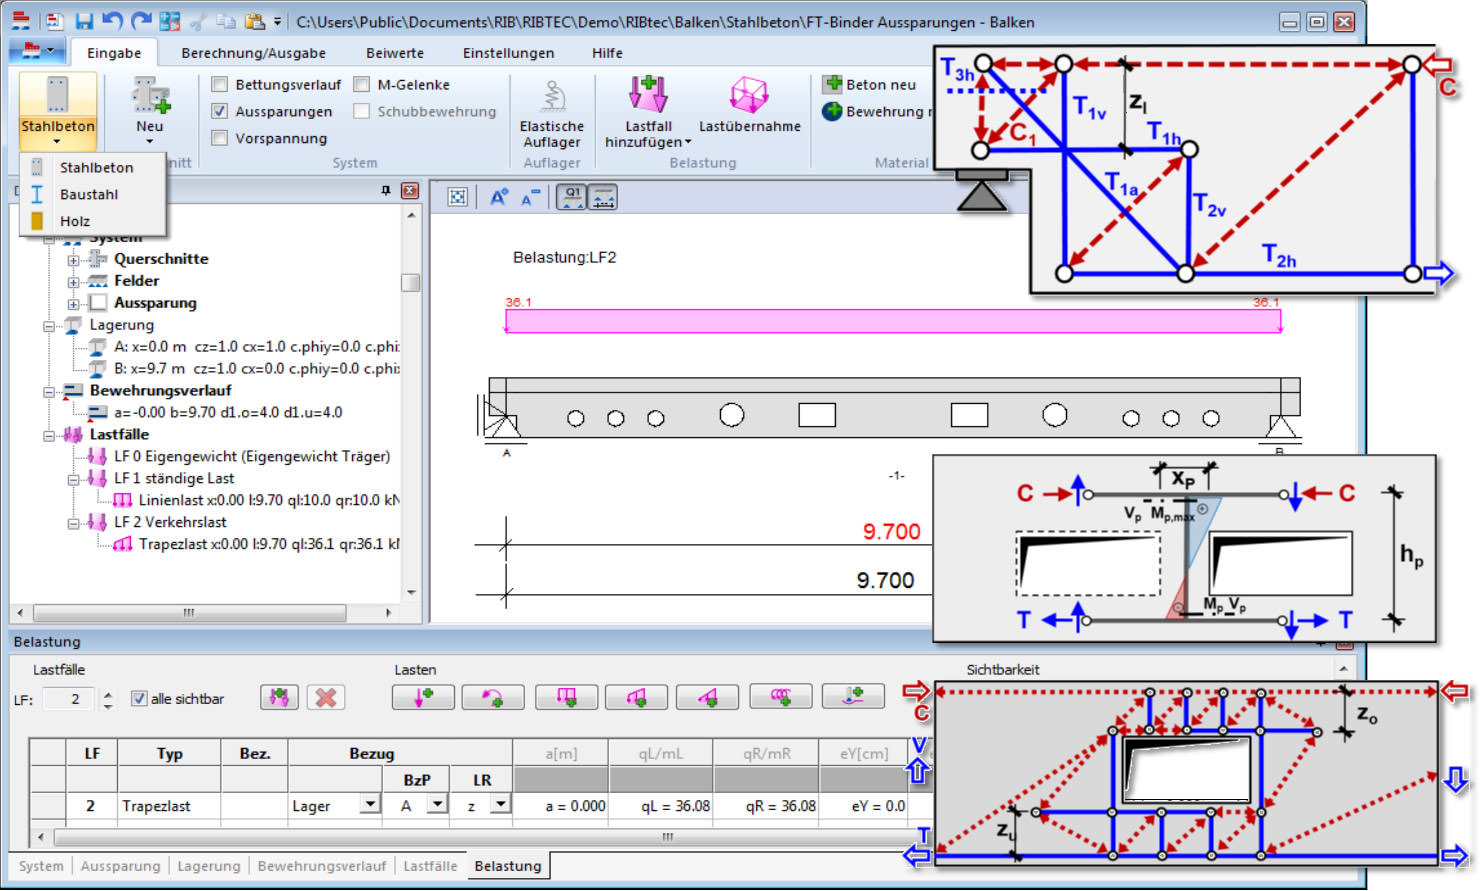Collapse the Lagerung tree node
This screenshot has height=891, width=1480.
point(49,325)
